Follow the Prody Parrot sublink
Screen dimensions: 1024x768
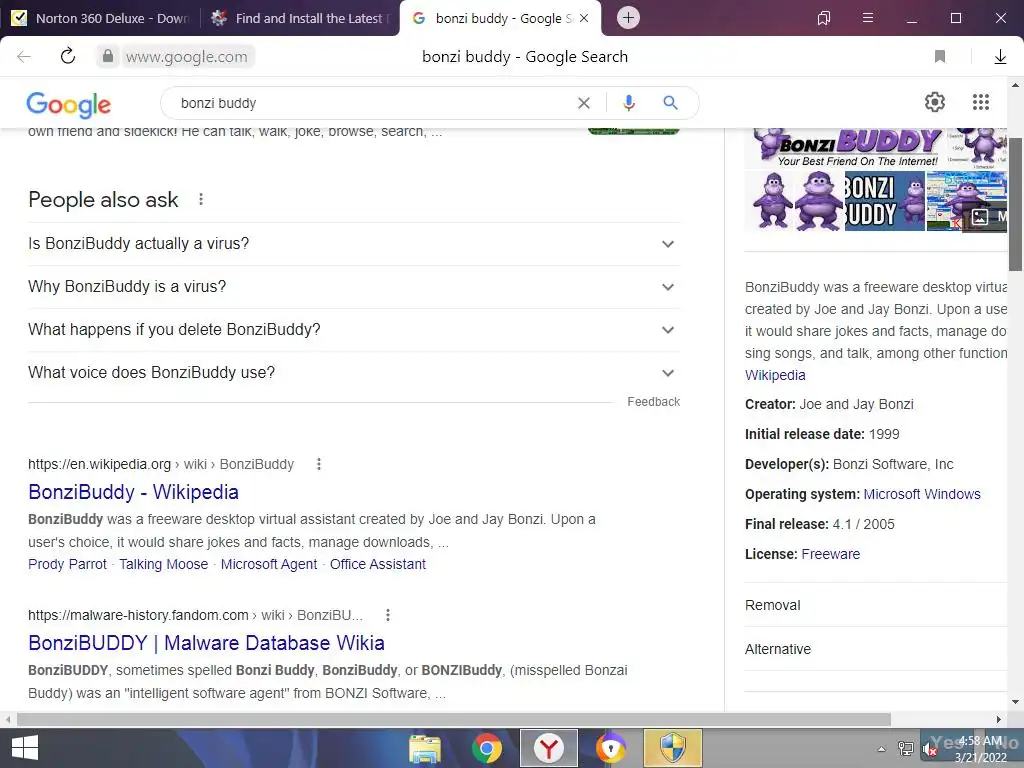[x=67, y=564]
